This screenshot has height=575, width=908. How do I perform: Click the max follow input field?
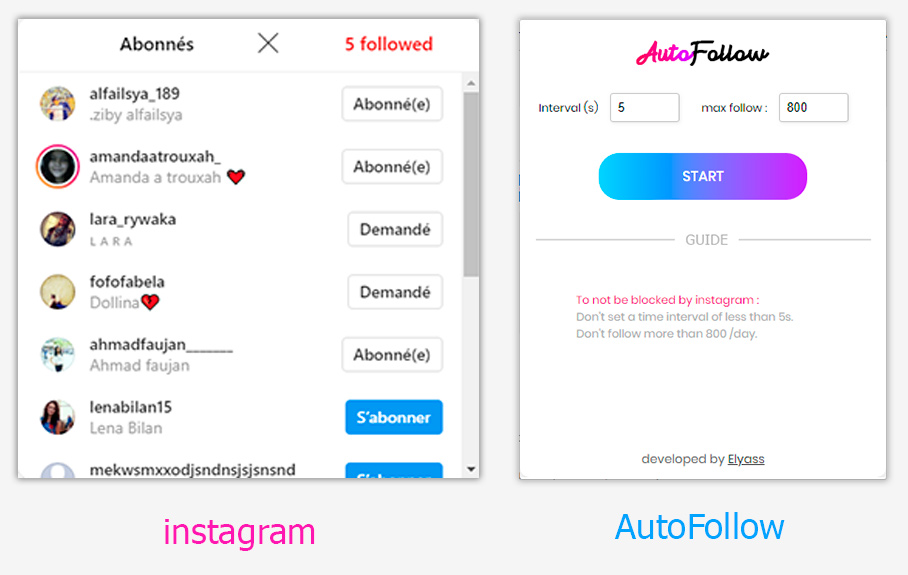coord(813,108)
